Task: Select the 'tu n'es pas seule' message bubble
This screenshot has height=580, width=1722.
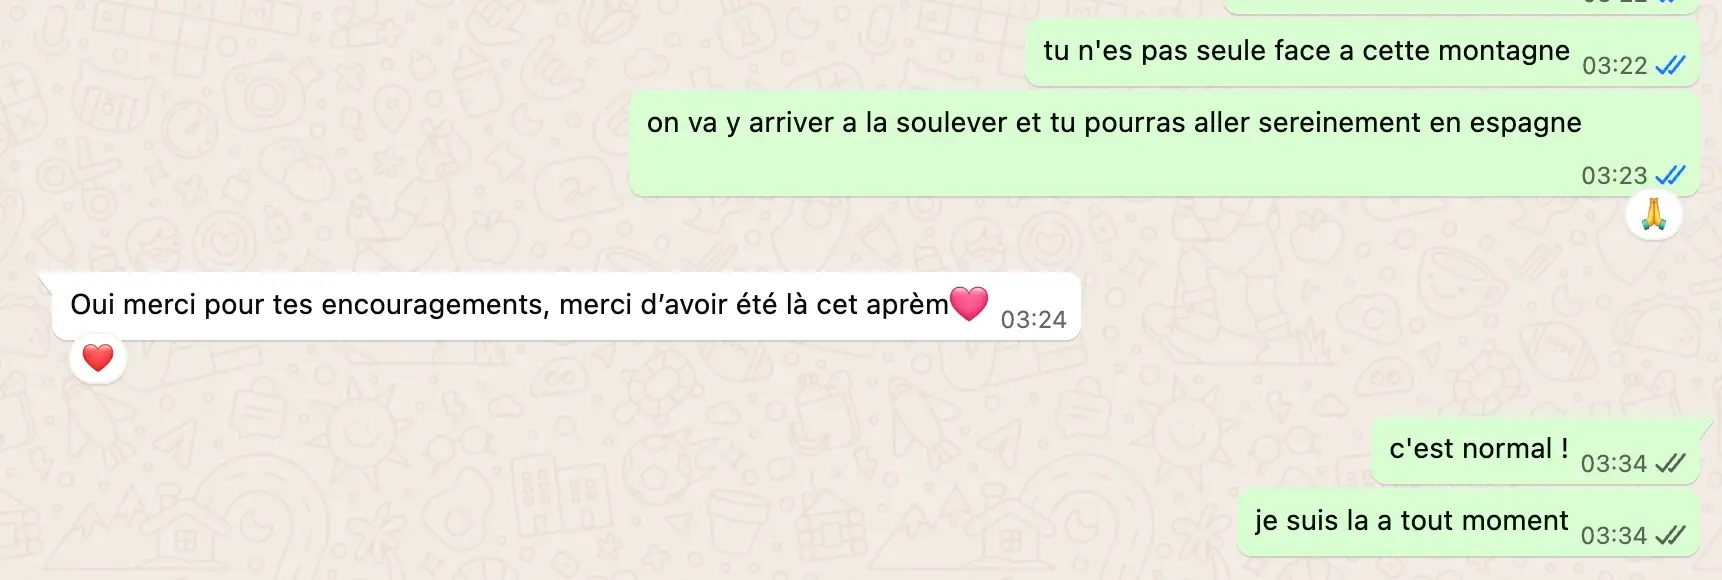Action: tap(1363, 52)
